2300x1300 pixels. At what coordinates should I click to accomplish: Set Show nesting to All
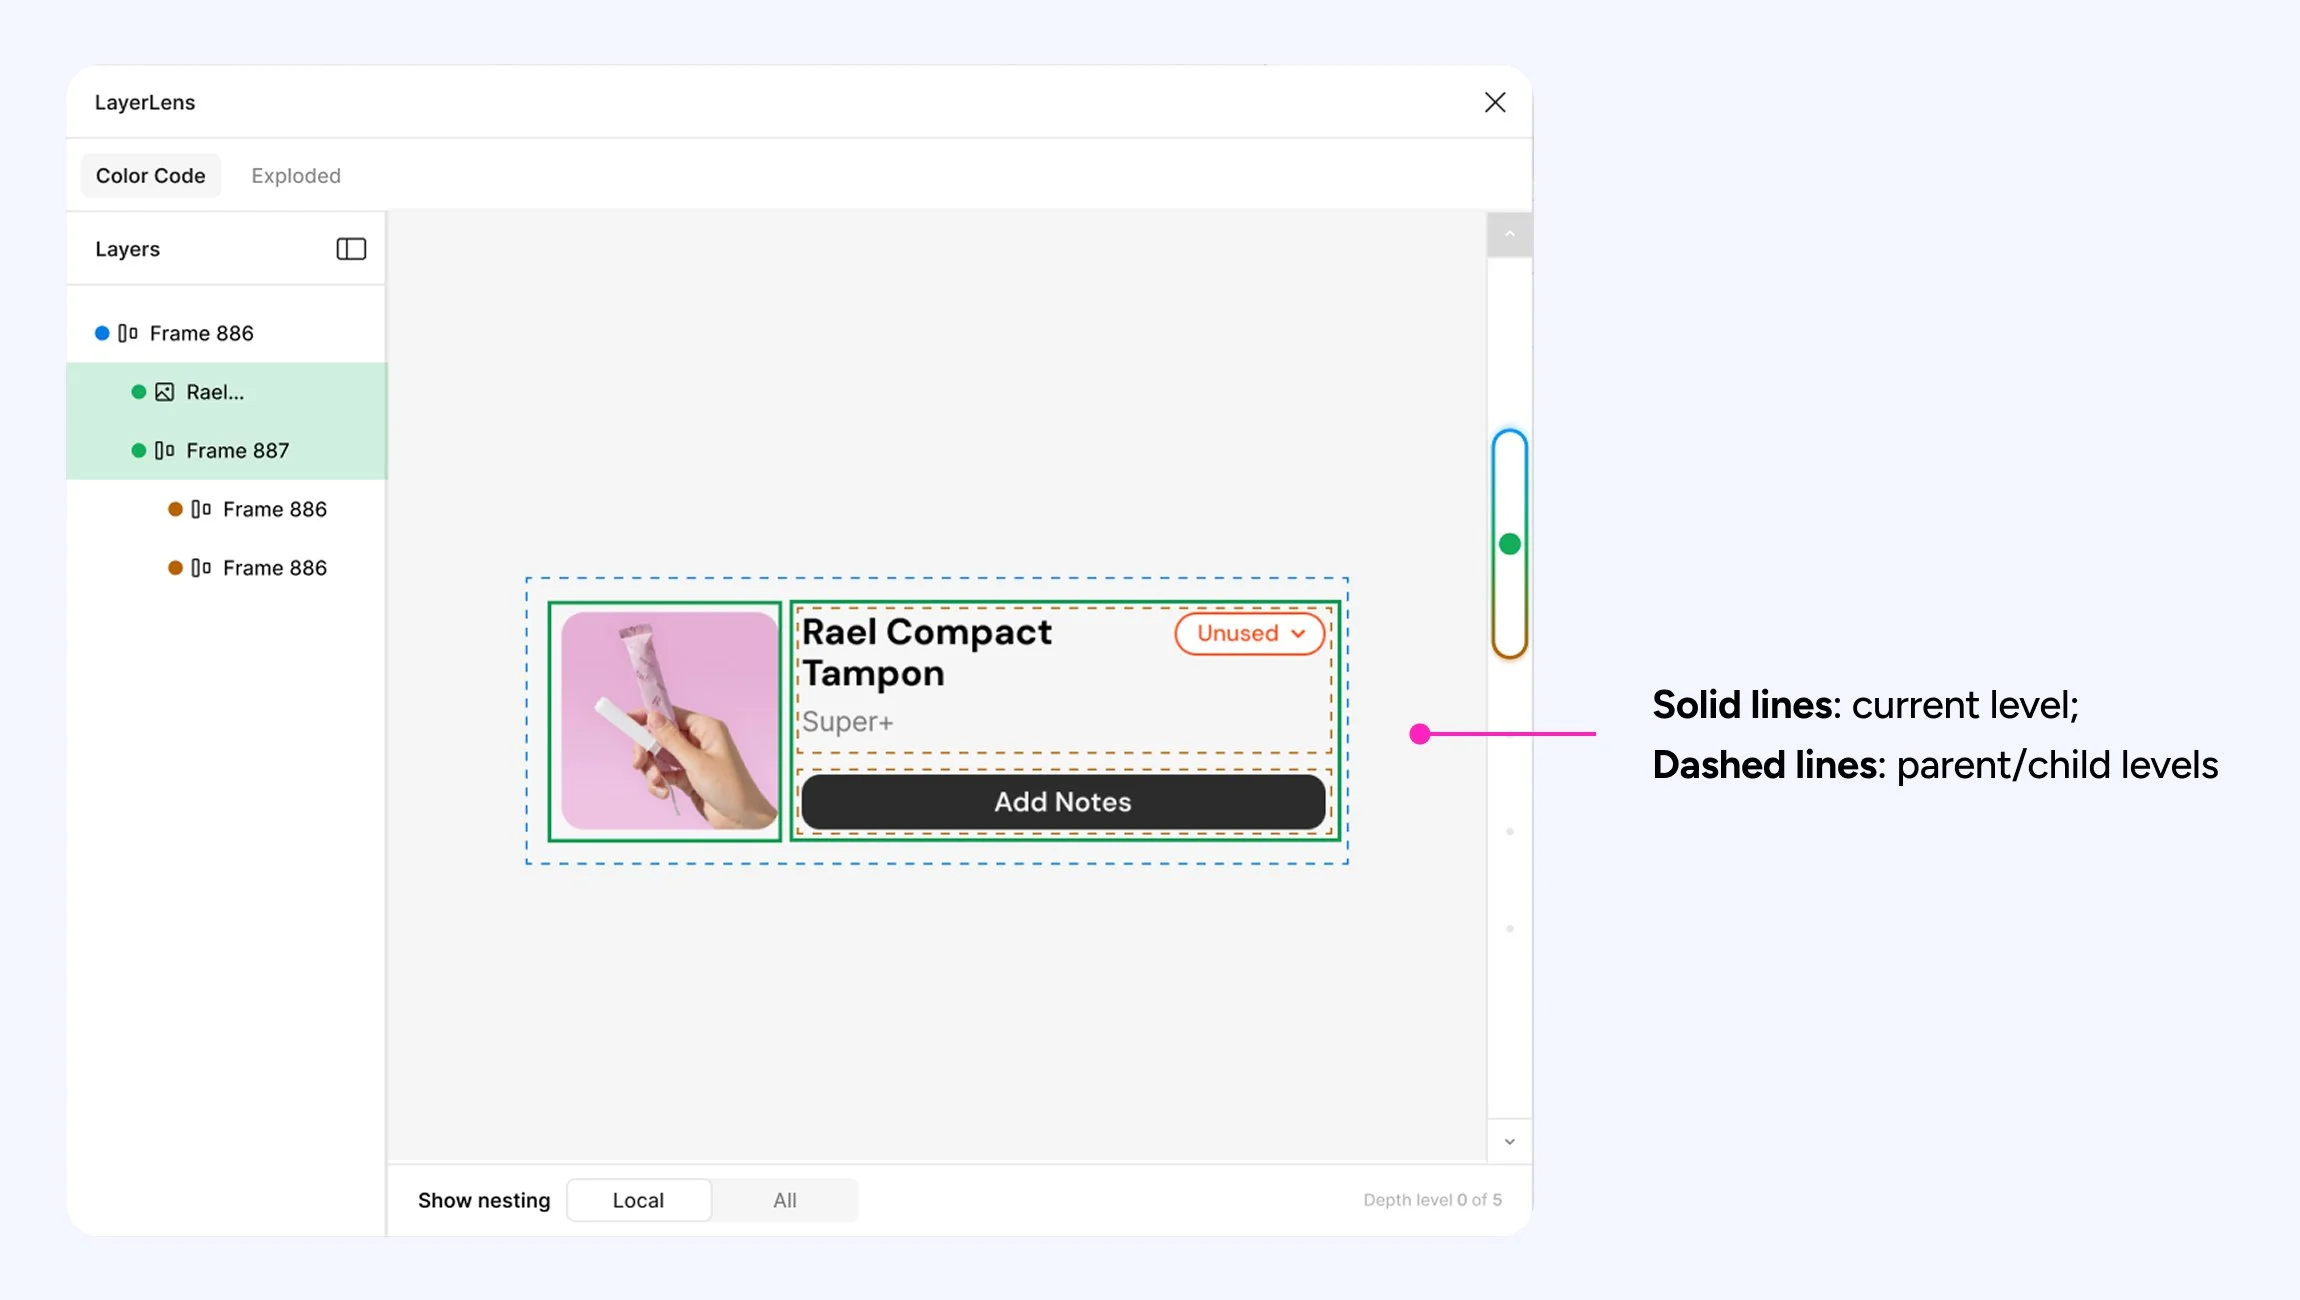click(x=785, y=1200)
